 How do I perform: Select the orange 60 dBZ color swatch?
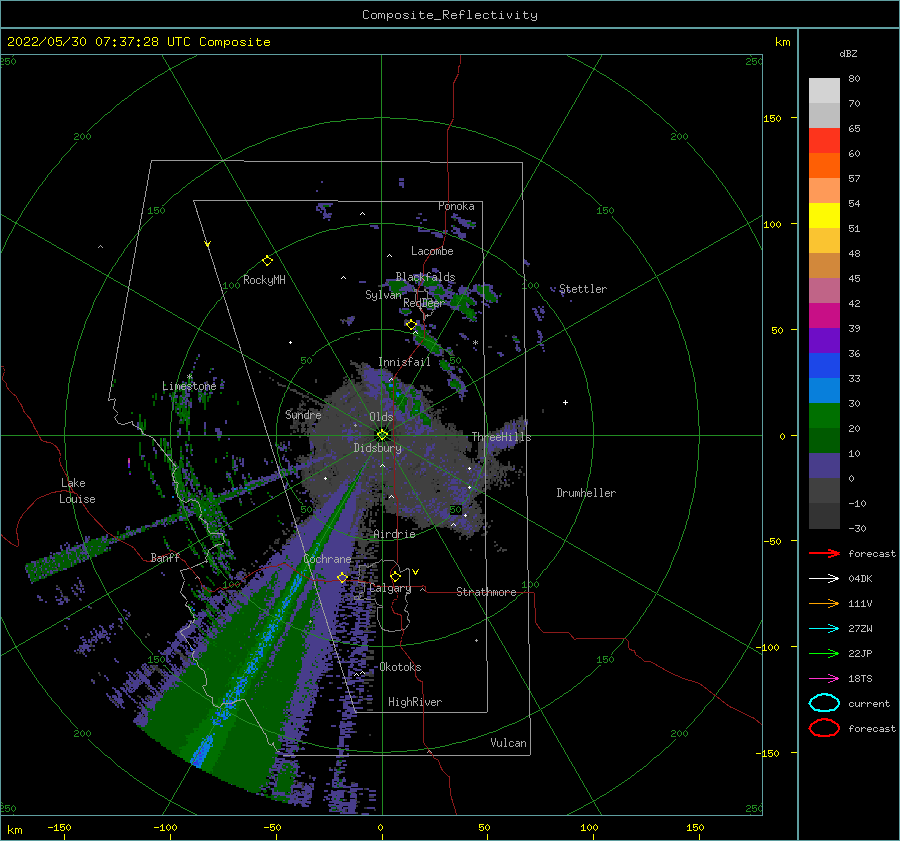point(824,165)
